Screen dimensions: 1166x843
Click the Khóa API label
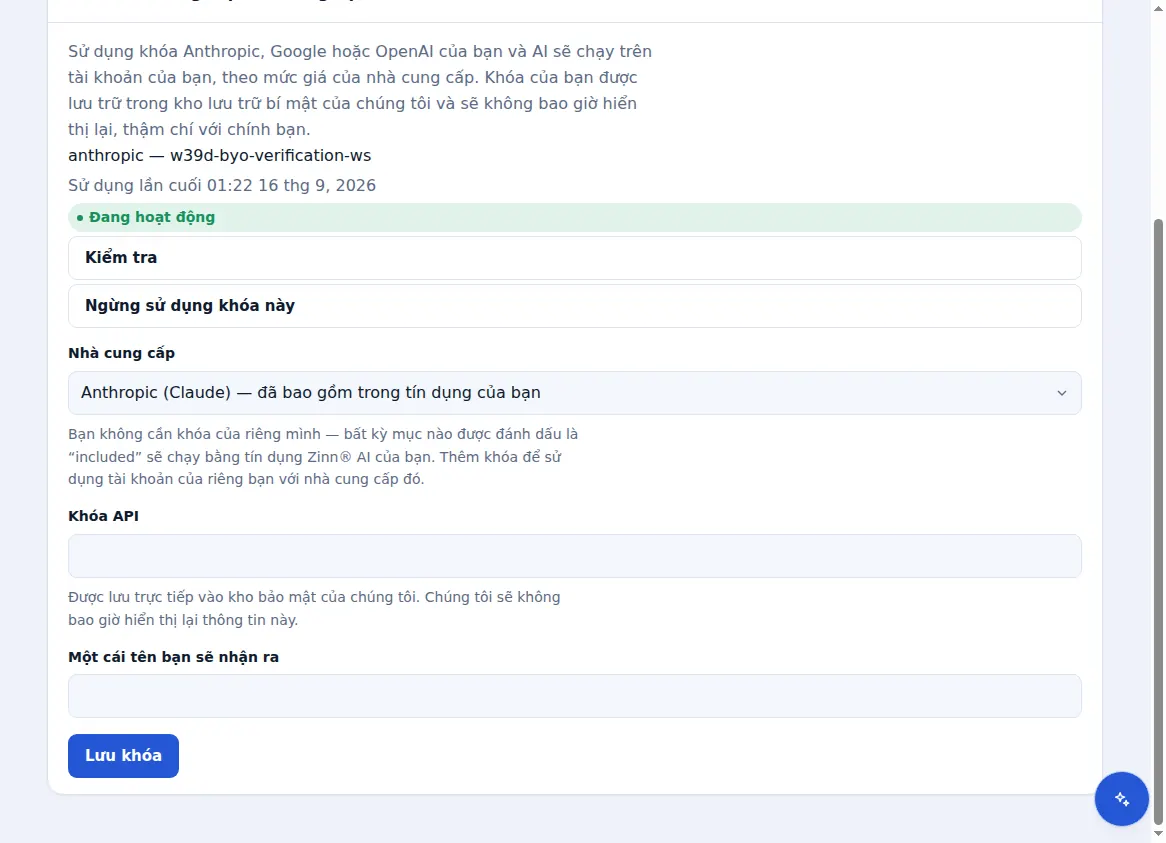(x=103, y=516)
